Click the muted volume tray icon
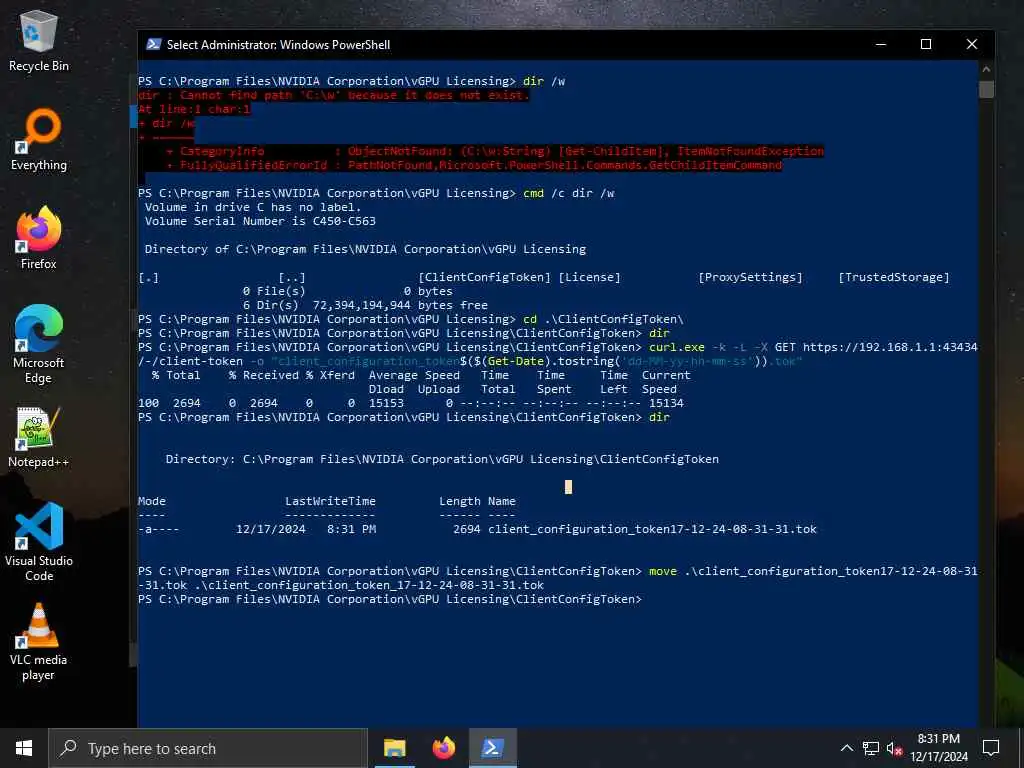The height and width of the screenshot is (768, 1024). [x=894, y=748]
